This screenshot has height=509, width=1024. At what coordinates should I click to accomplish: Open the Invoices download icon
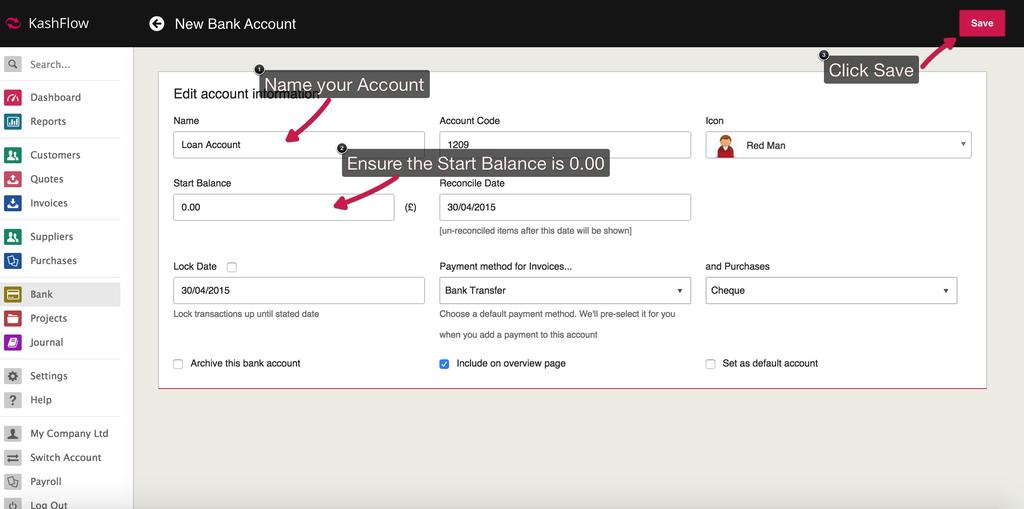click(x=13, y=203)
